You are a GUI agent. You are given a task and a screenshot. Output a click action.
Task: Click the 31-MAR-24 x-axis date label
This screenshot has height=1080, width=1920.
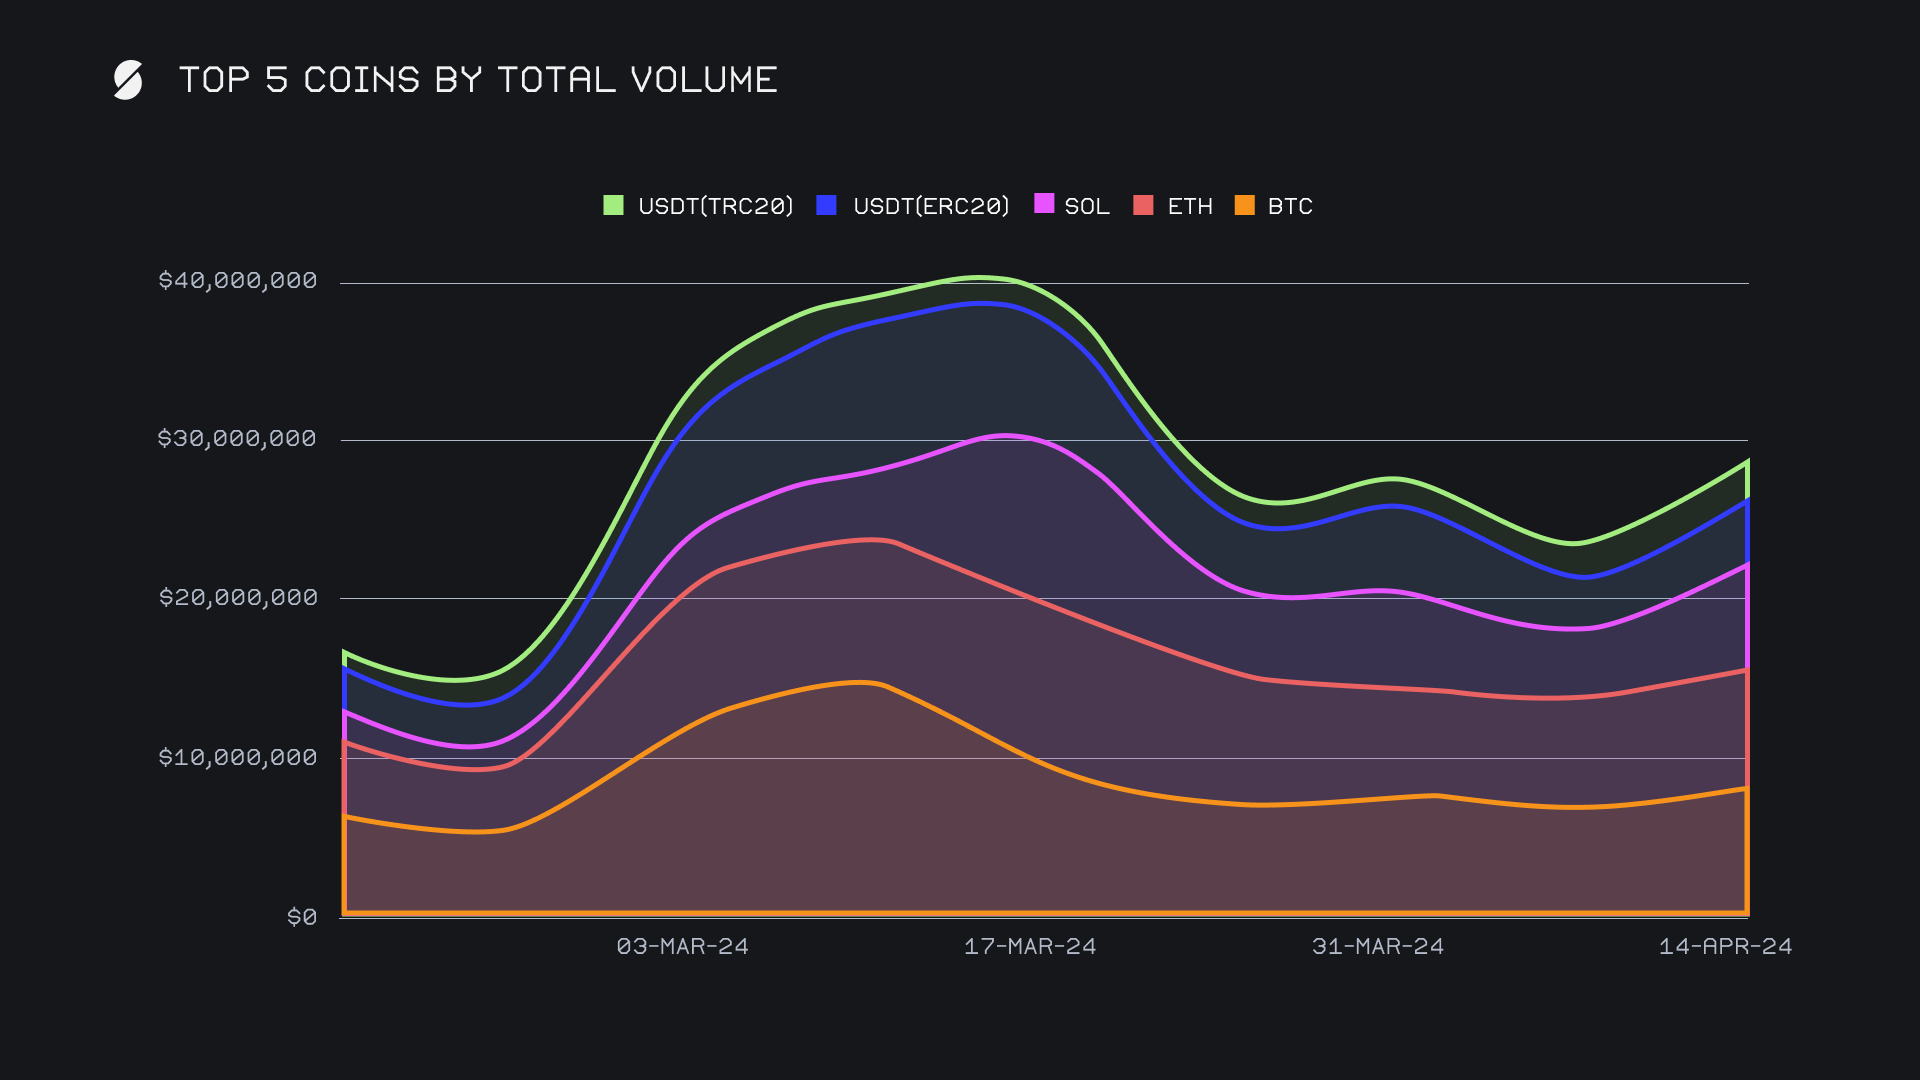[x=1378, y=946]
